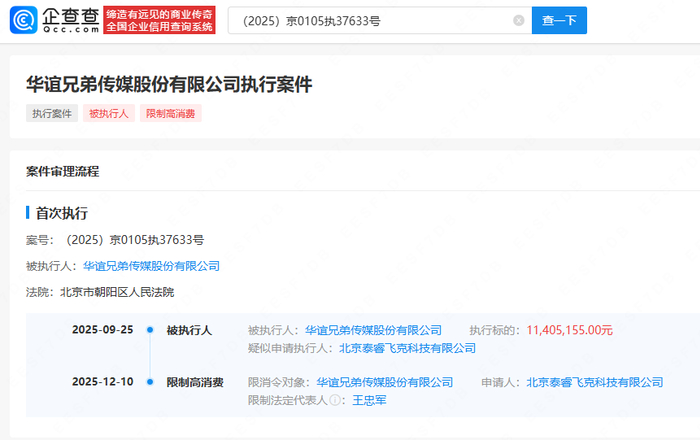This screenshot has height=440, width=700.
Task: Open 限消令对象 华谊兄弟 company link
Action: (385, 382)
